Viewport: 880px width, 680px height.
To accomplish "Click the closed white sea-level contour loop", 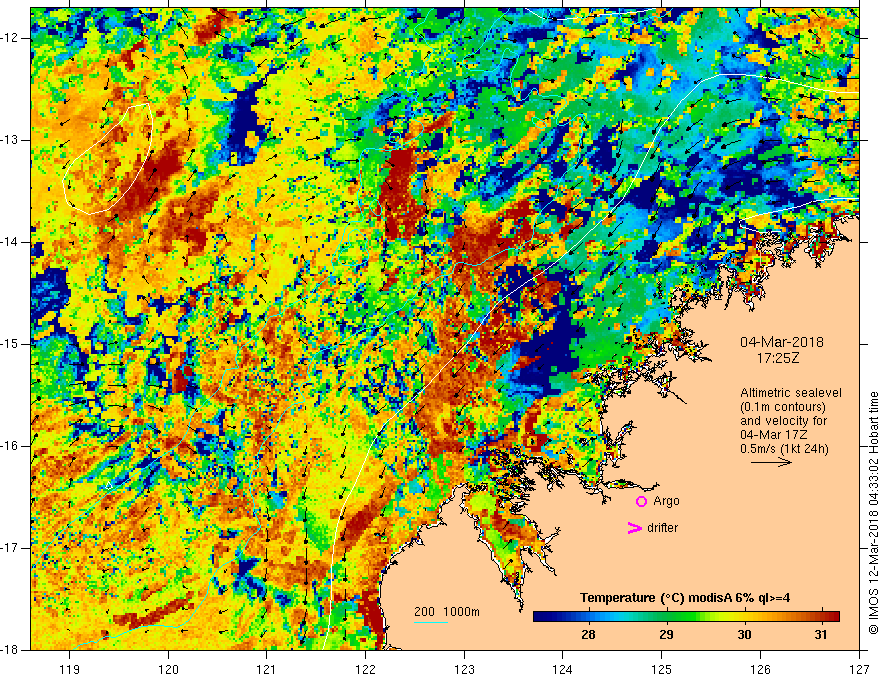I will (x=108, y=159).
